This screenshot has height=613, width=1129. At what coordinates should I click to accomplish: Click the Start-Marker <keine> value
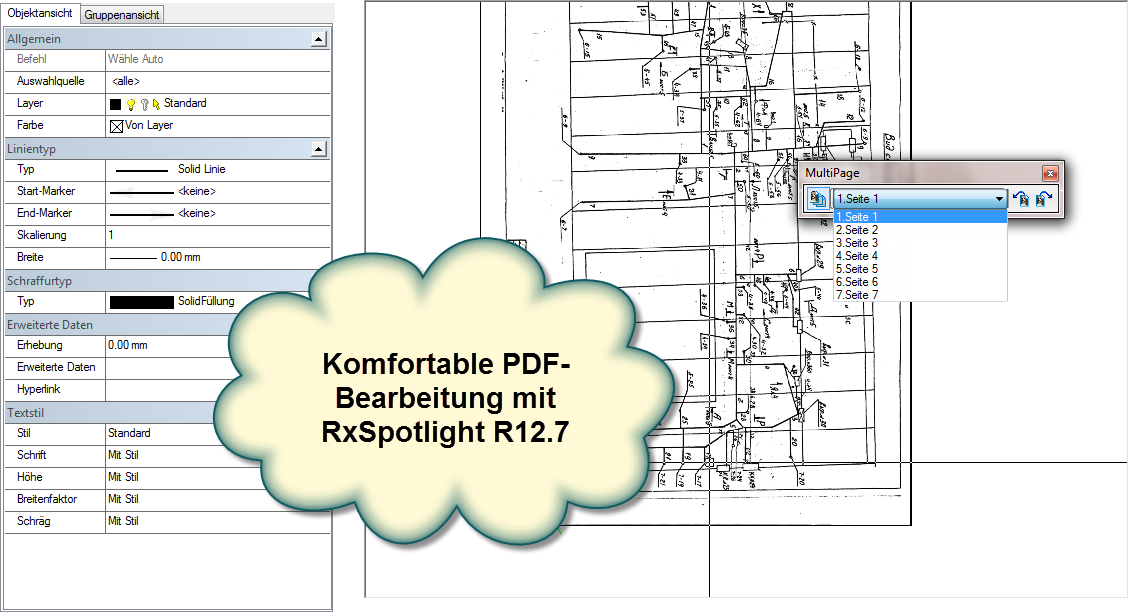click(197, 192)
